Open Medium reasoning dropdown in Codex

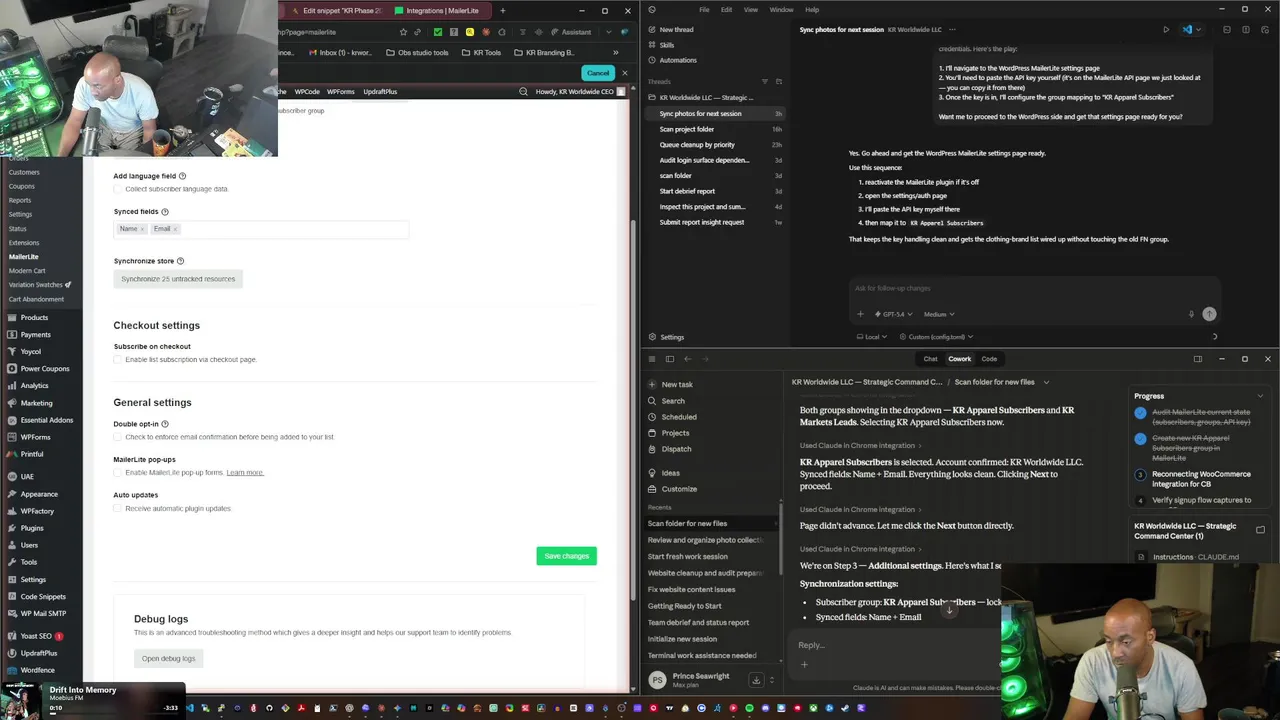939,314
